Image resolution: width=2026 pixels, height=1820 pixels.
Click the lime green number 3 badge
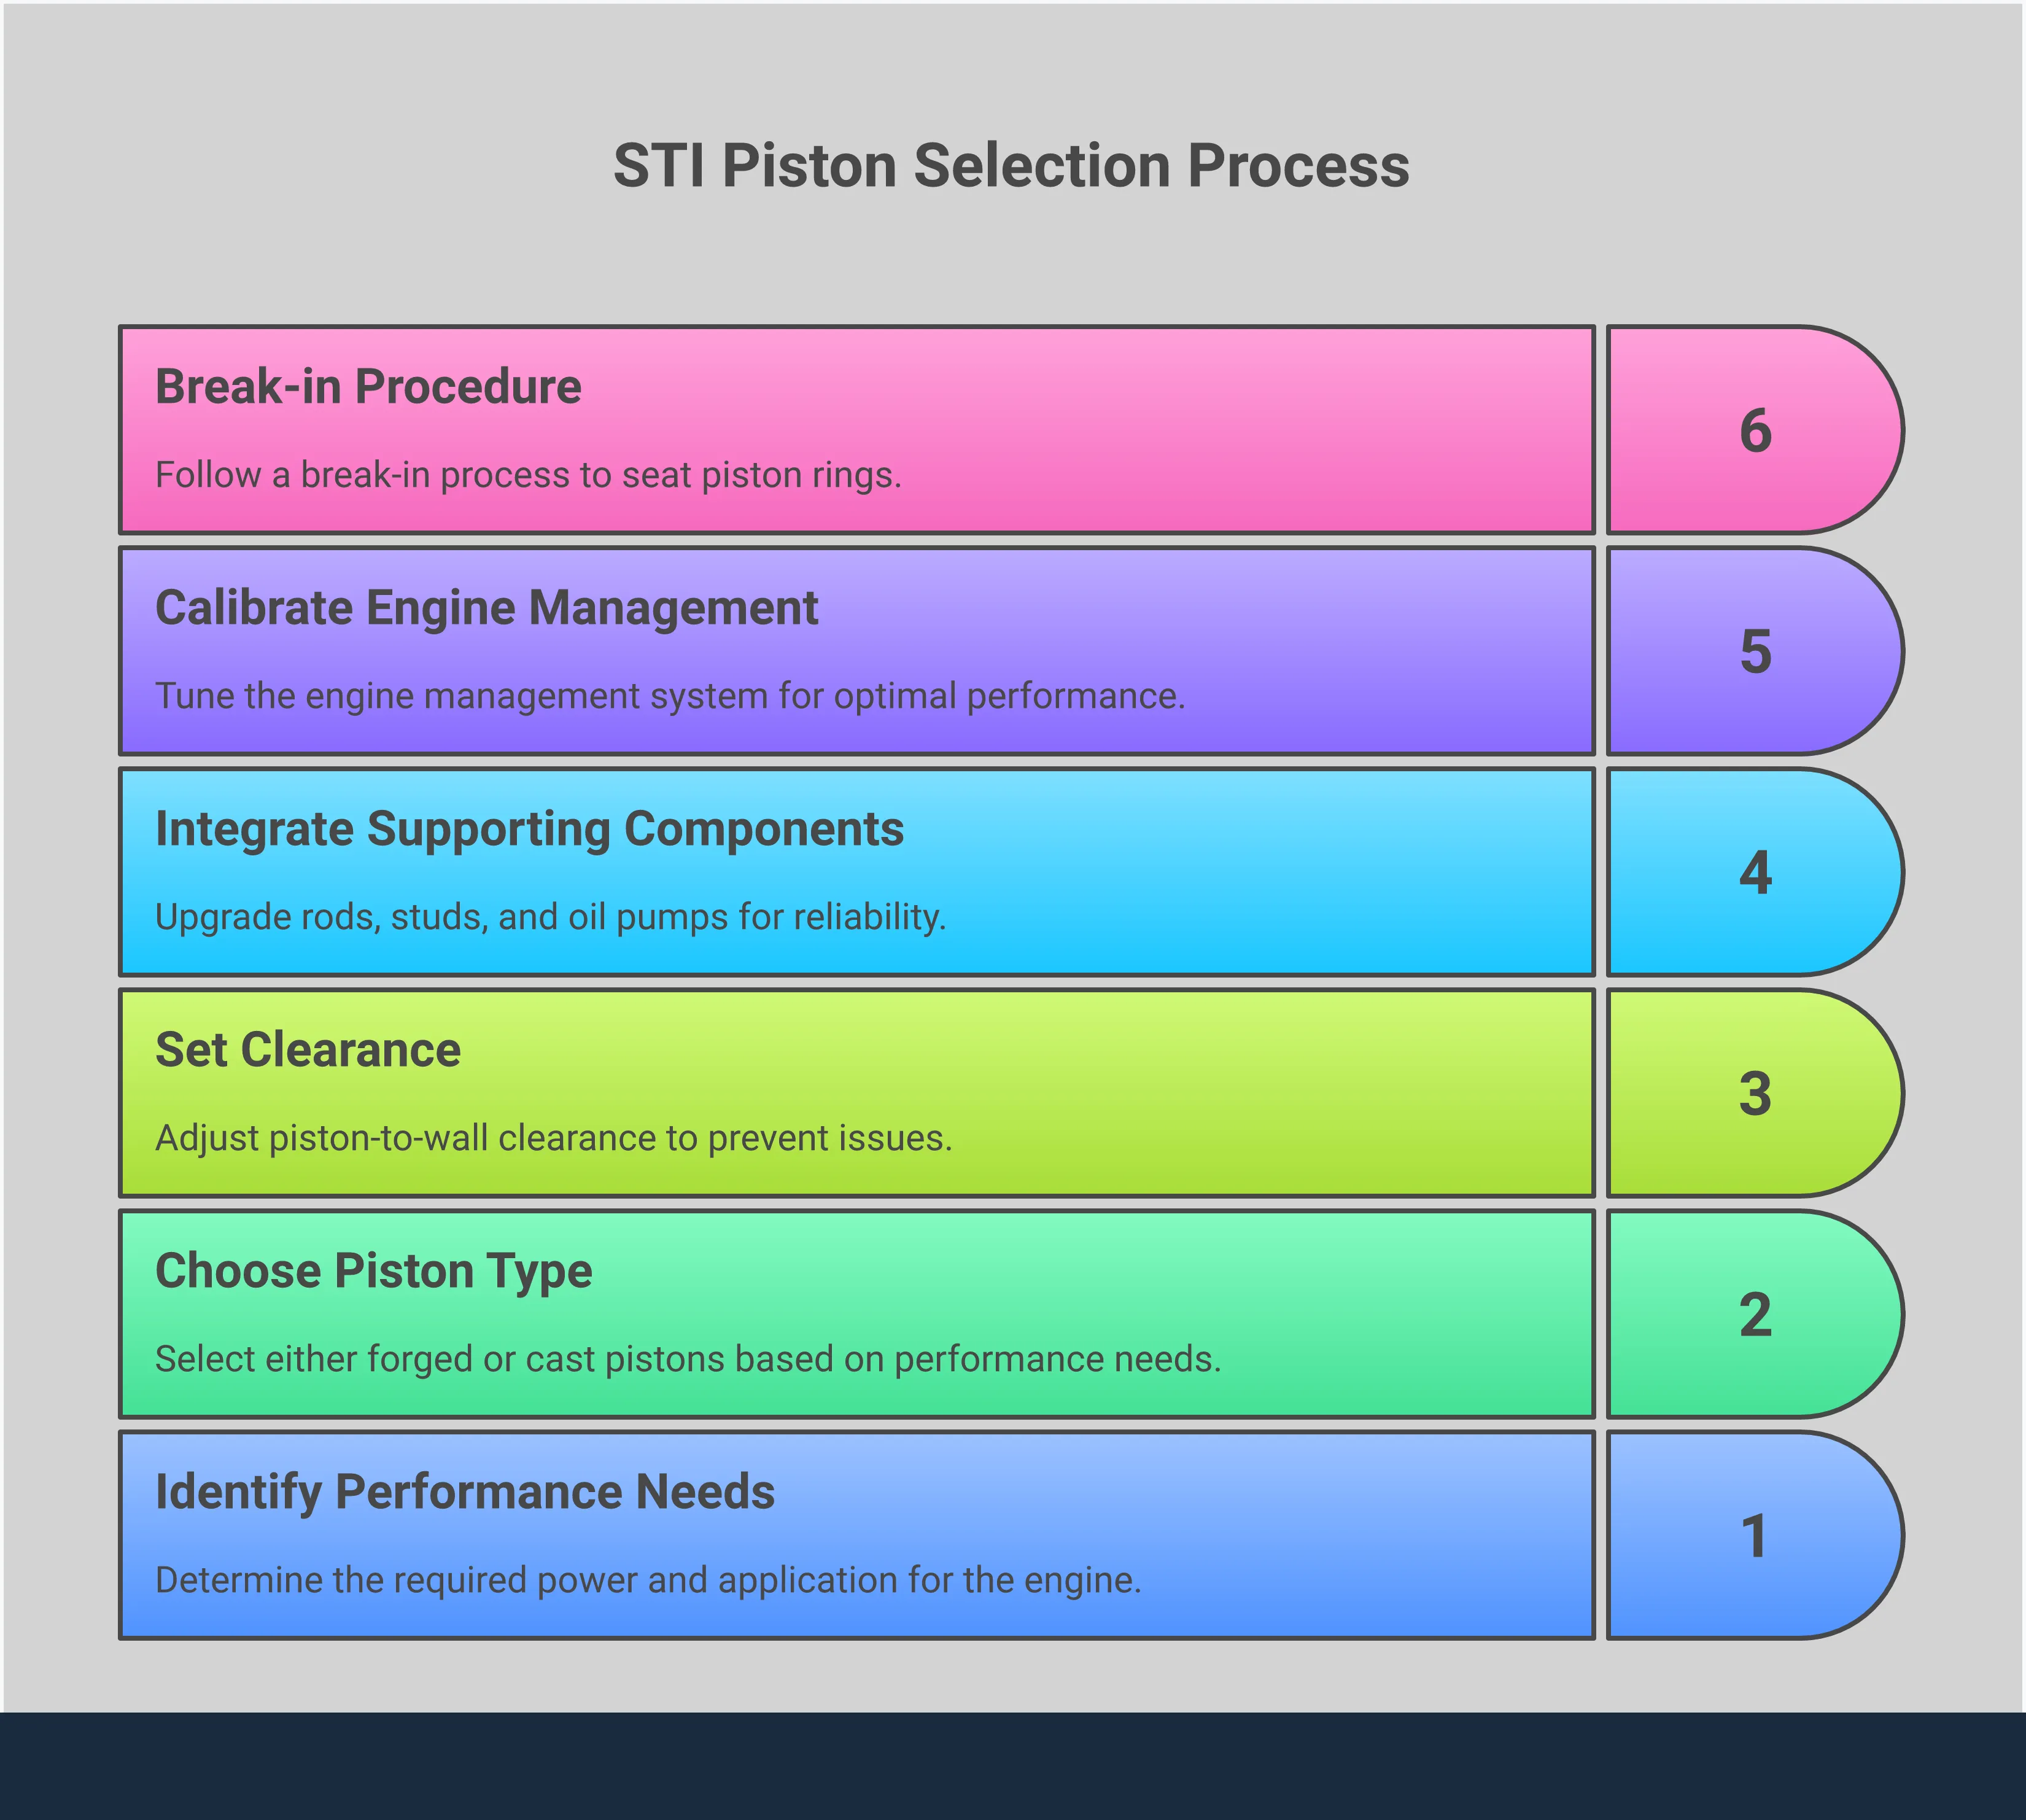[1754, 1094]
